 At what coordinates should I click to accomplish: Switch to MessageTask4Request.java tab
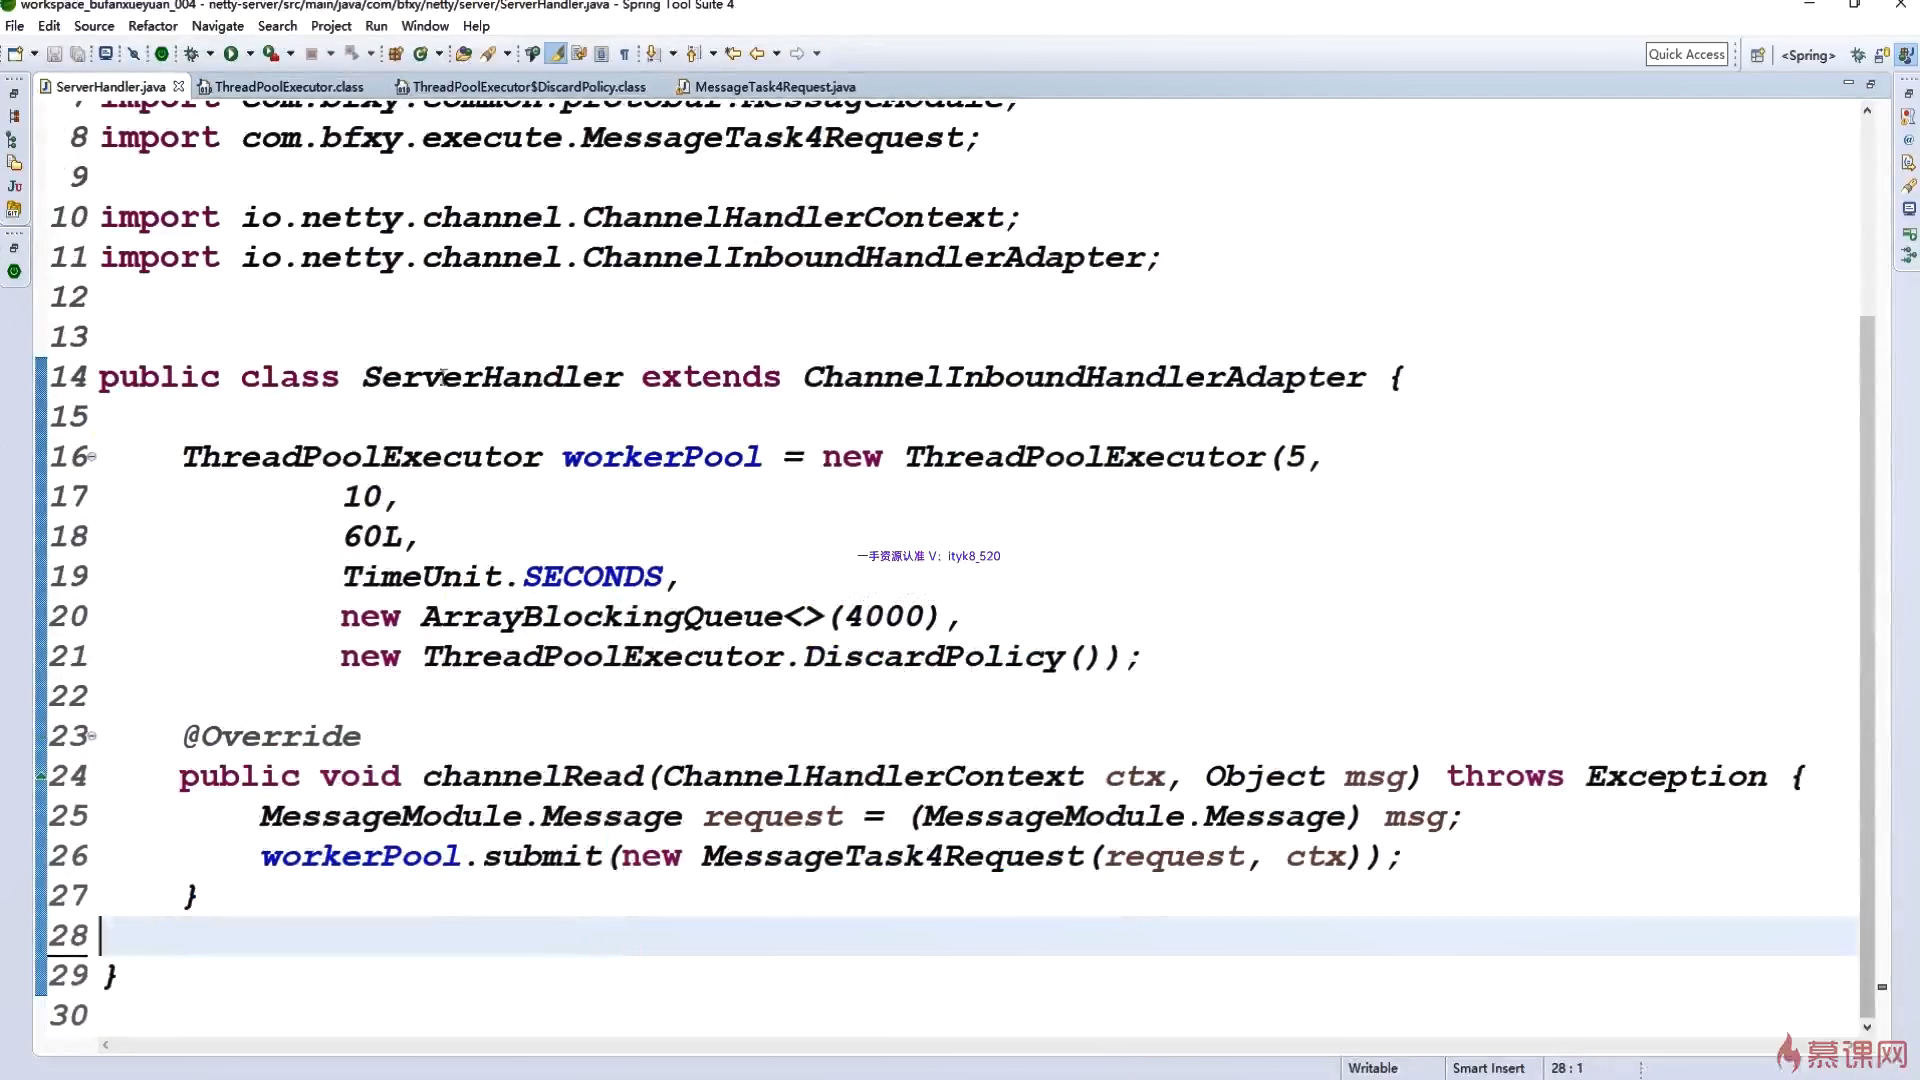(773, 87)
